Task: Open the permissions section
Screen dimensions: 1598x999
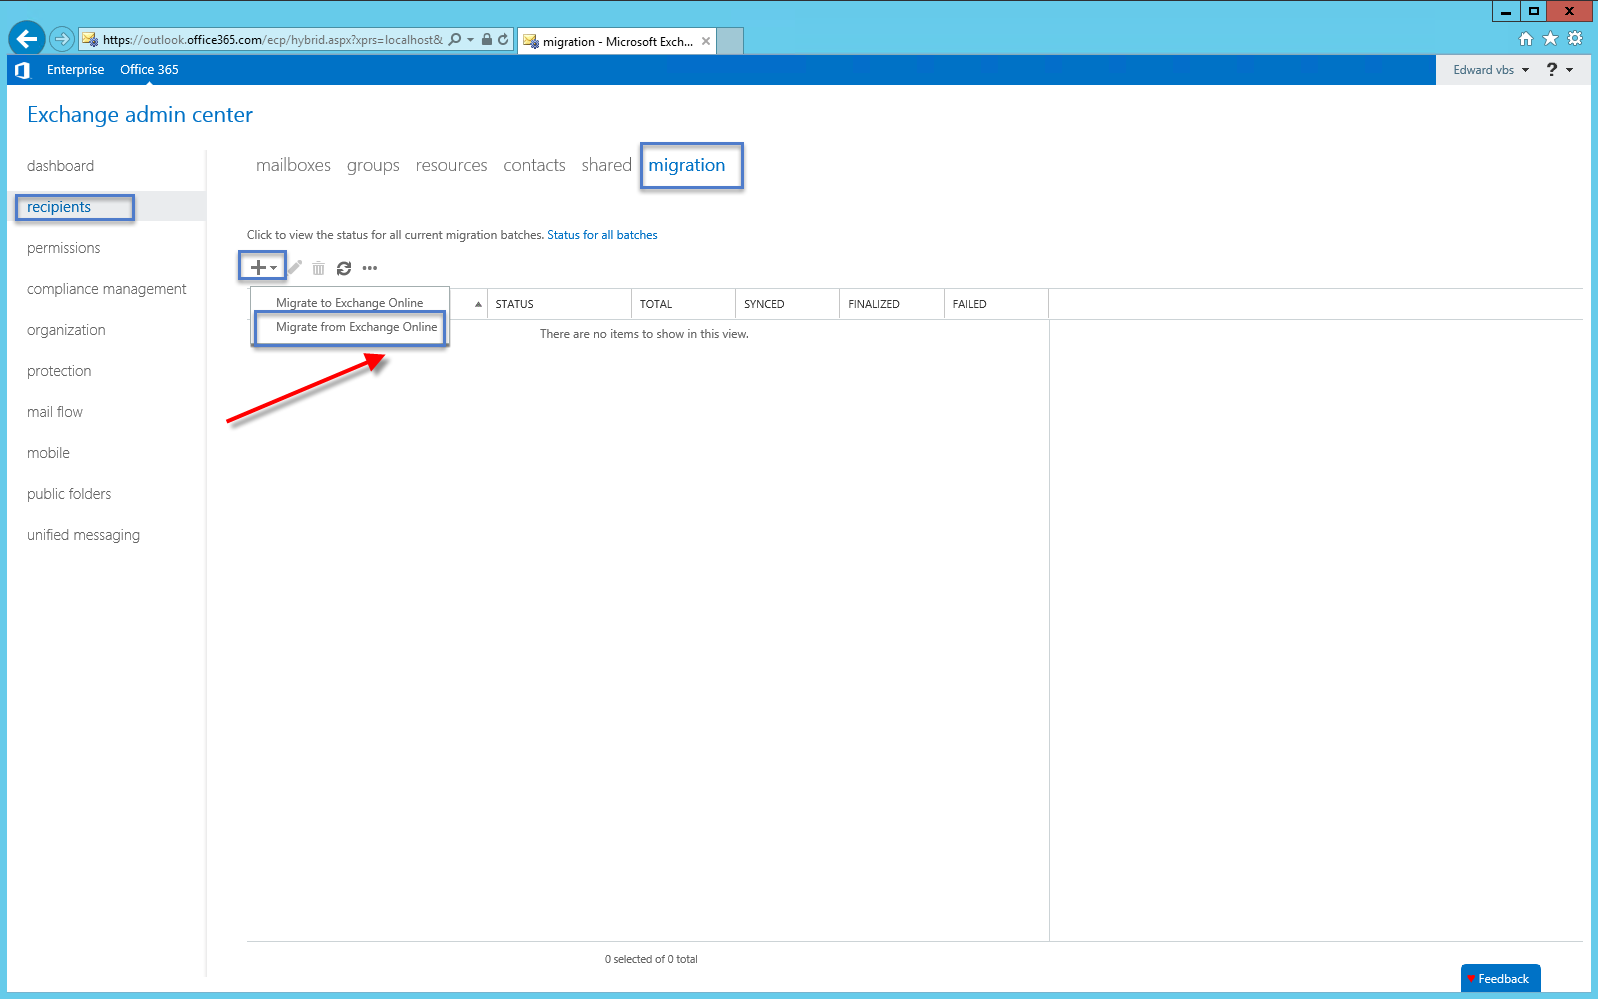Action: (x=63, y=248)
